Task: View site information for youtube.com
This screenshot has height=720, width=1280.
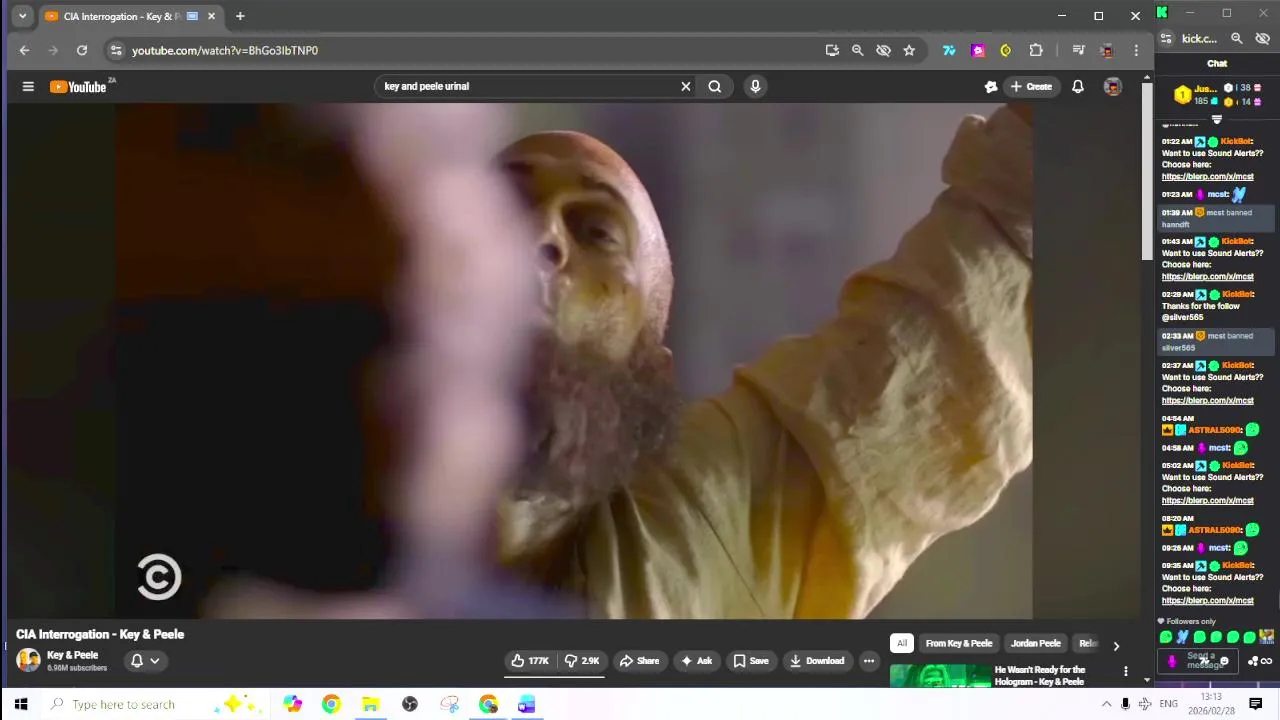Action: [x=116, y=50]
